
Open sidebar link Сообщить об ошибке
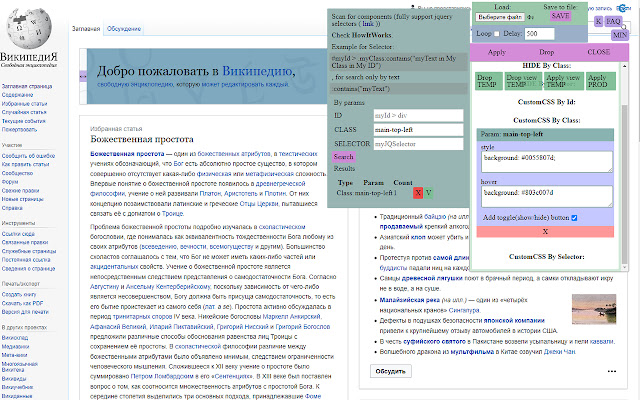(28, 156)
